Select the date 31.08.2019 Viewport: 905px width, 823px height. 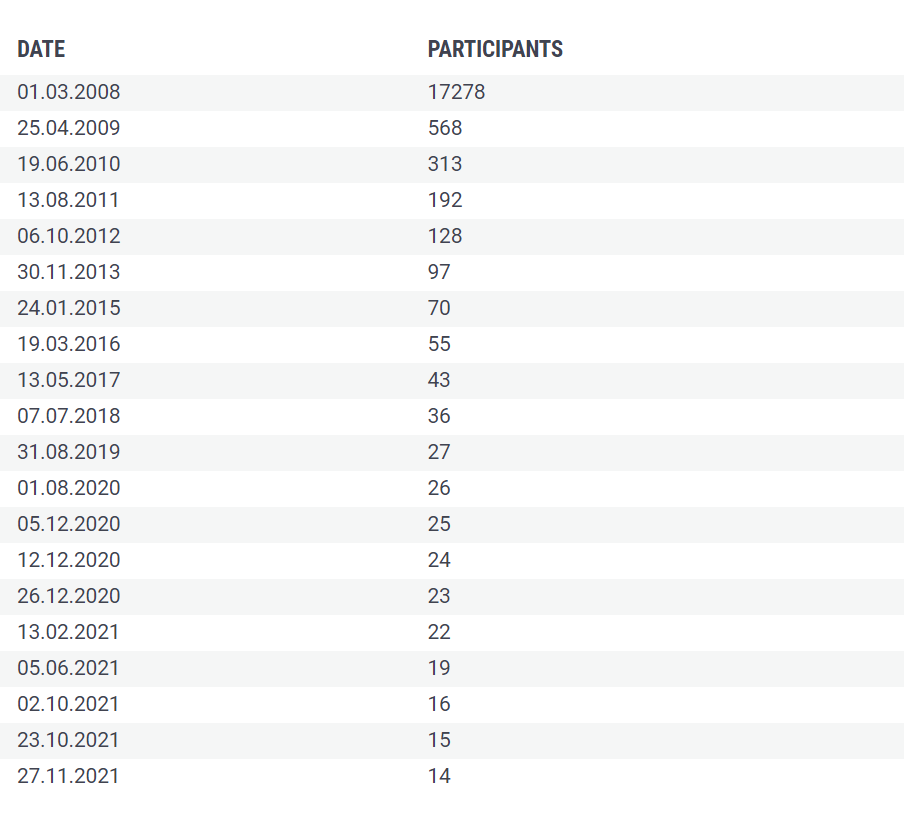[x=68, y=452]
